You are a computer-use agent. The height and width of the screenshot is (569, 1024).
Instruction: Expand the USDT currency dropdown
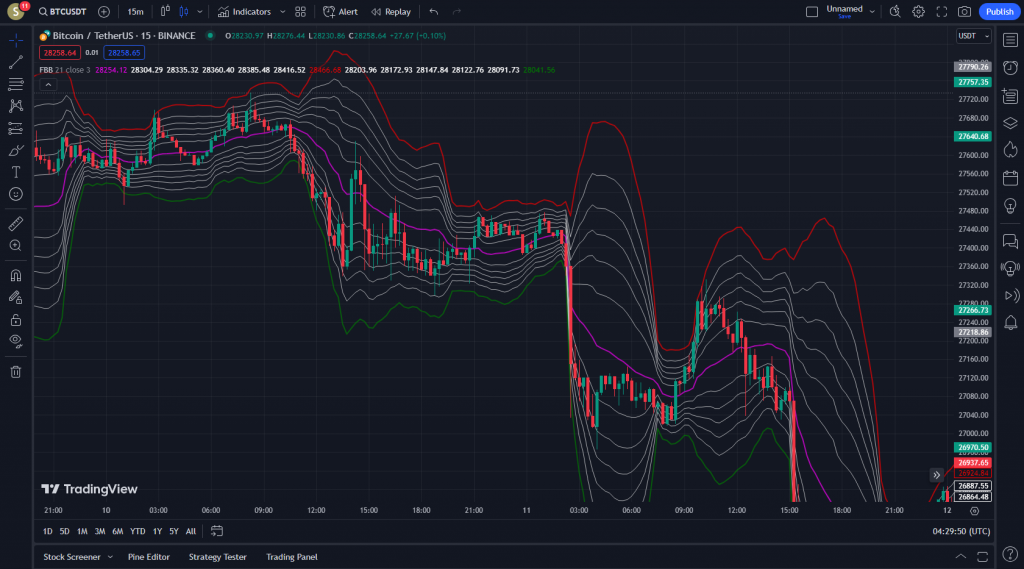(x=971, y=36)
